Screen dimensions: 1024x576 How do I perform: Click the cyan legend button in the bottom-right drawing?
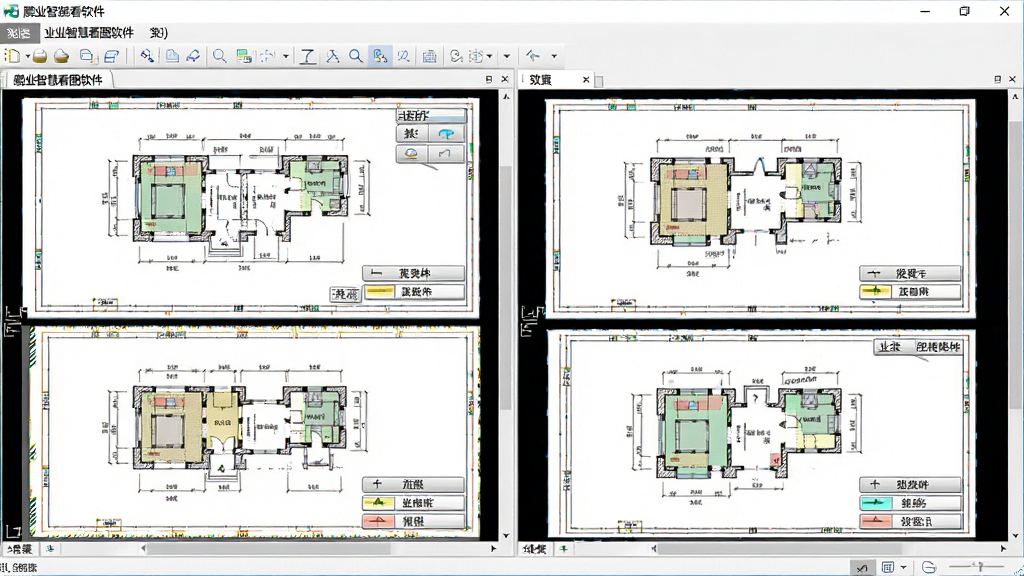(x=910, y=504)
